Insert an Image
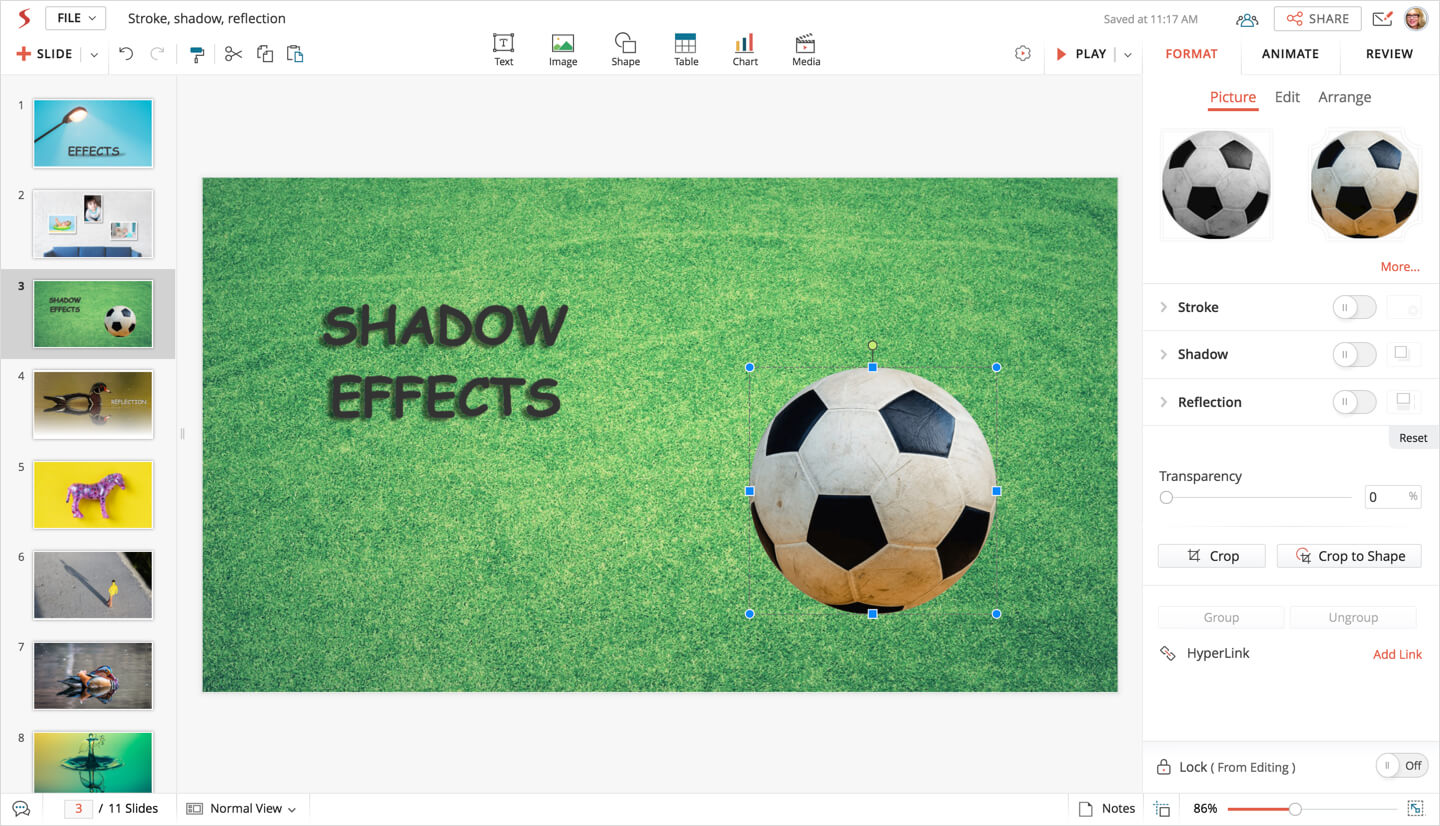Screen dimensions: 1440x826 pos(563,50)
